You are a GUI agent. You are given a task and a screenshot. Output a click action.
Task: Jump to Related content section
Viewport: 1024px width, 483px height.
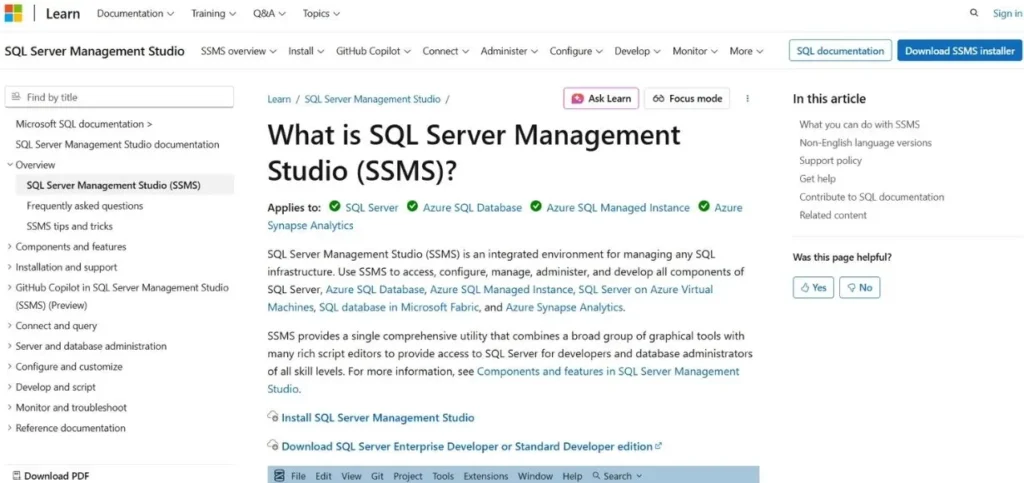coord(833,215)
